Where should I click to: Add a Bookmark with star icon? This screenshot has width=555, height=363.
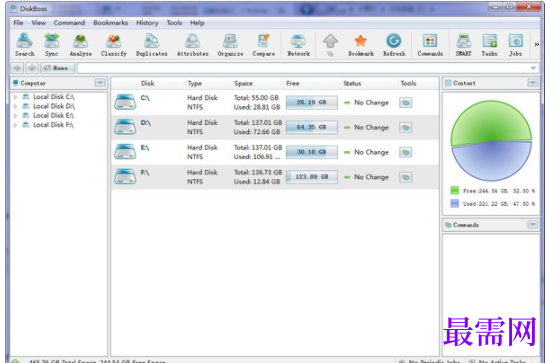pyautogui.click(x=361, y=45)
